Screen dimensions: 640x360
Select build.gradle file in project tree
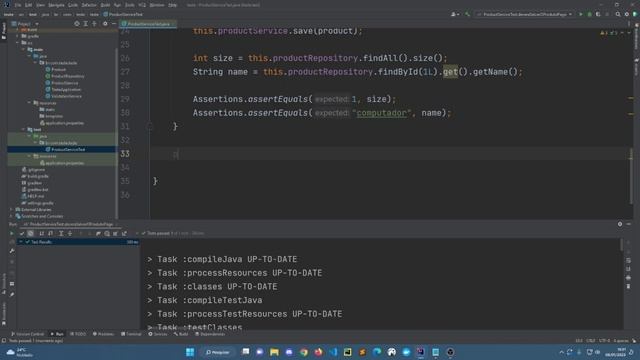point(35,176)
